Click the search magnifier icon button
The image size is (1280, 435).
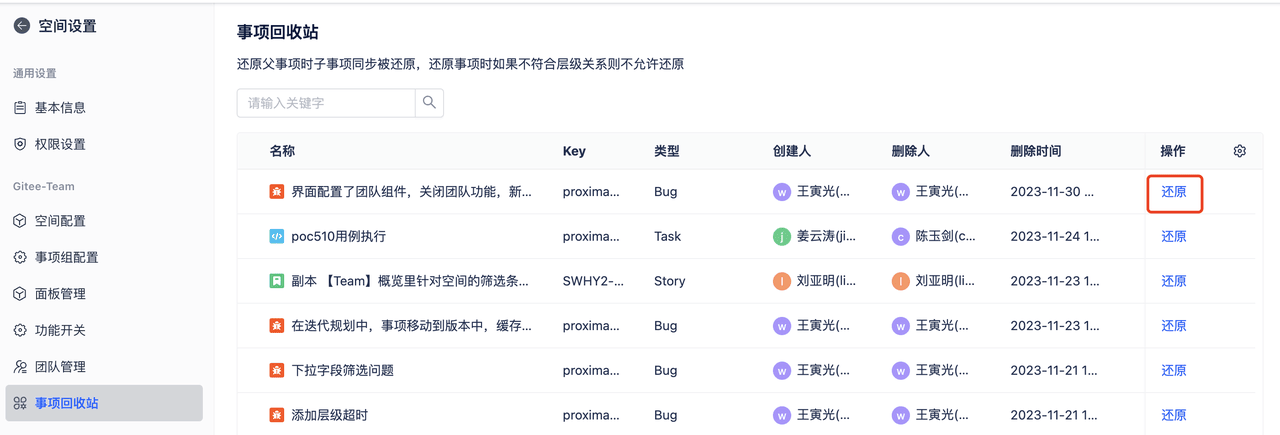pos(429,103)
